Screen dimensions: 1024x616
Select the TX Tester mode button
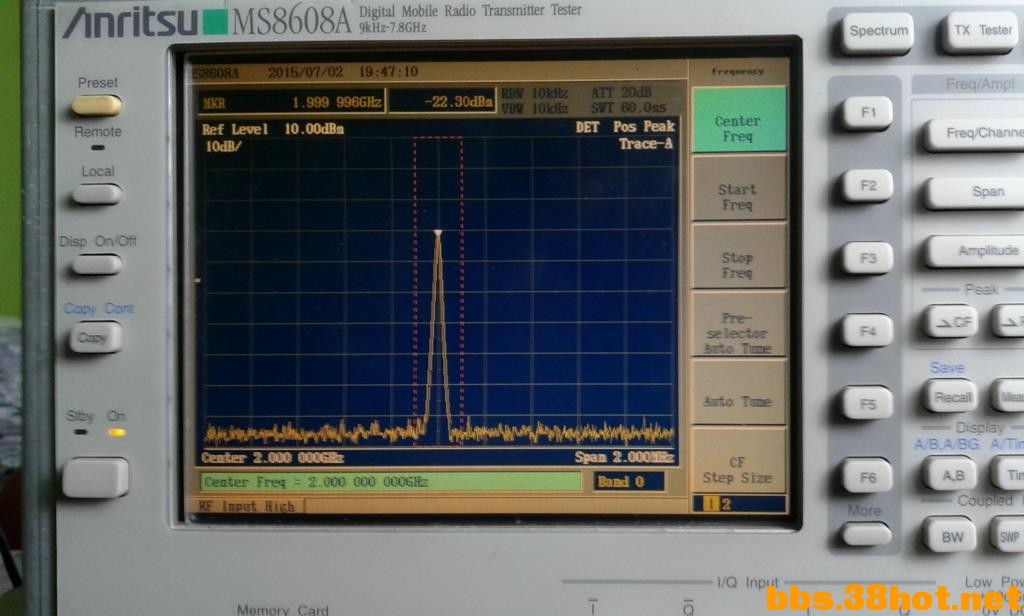point(982,32)
